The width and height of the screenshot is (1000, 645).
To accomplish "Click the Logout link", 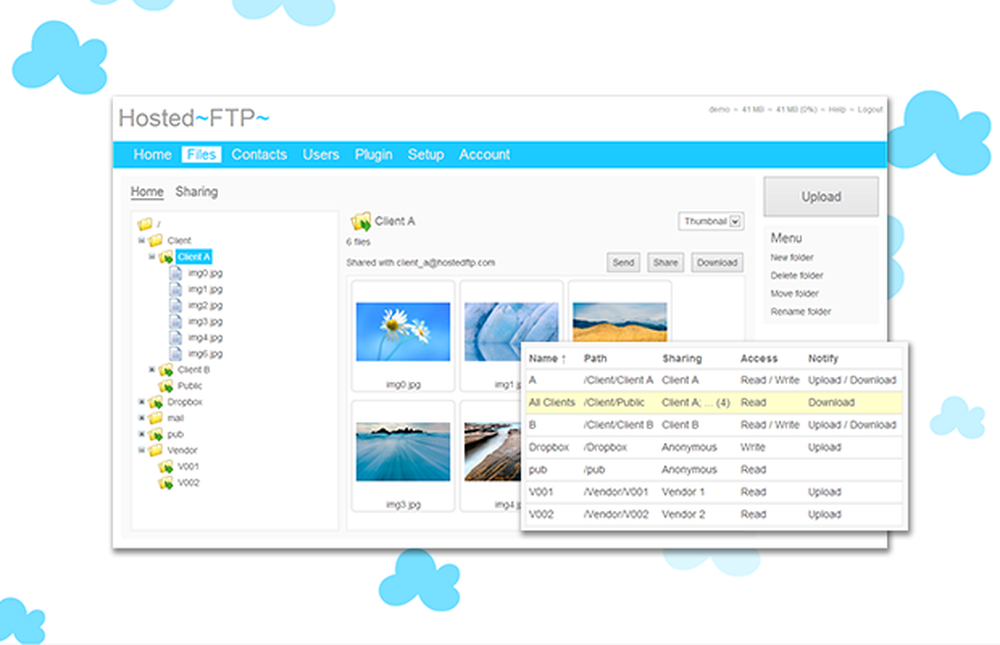I will (869, 109).
